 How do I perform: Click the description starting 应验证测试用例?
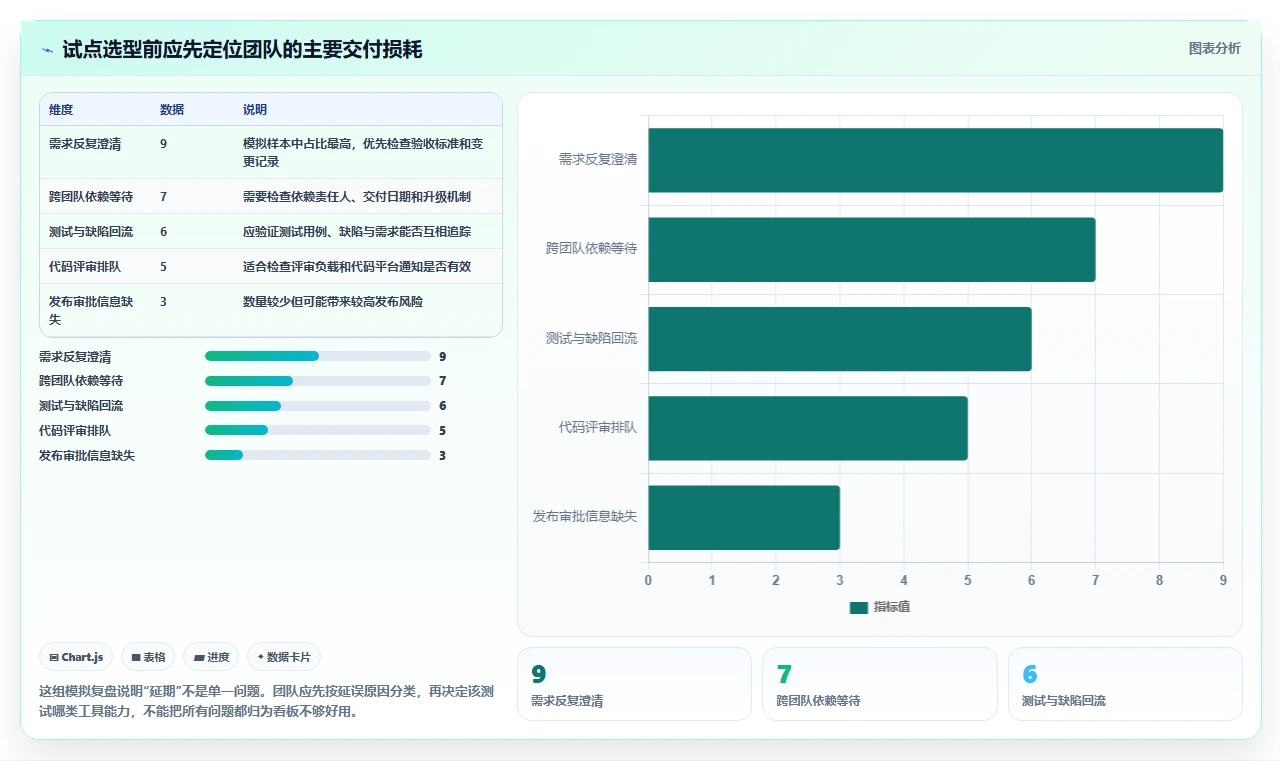pos(357,232)
